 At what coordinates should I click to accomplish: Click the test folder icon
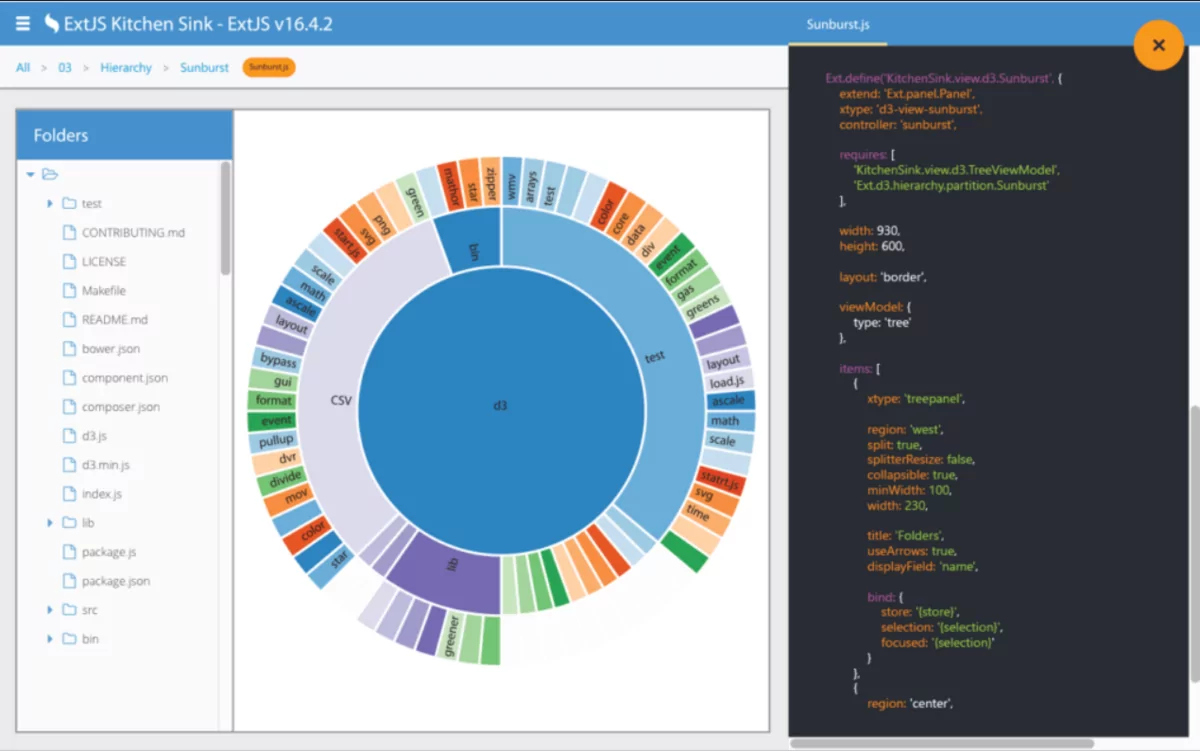click(69, 203)
